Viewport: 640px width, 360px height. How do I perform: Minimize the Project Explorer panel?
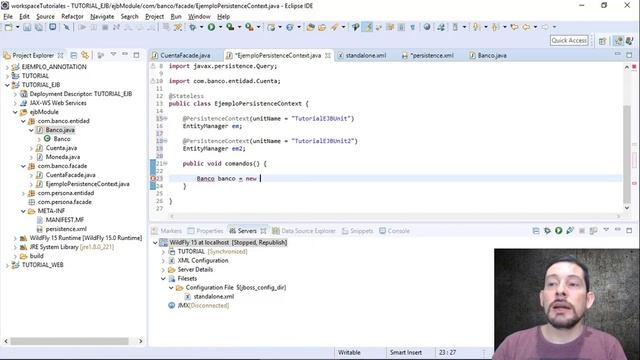tap(125, 54)
